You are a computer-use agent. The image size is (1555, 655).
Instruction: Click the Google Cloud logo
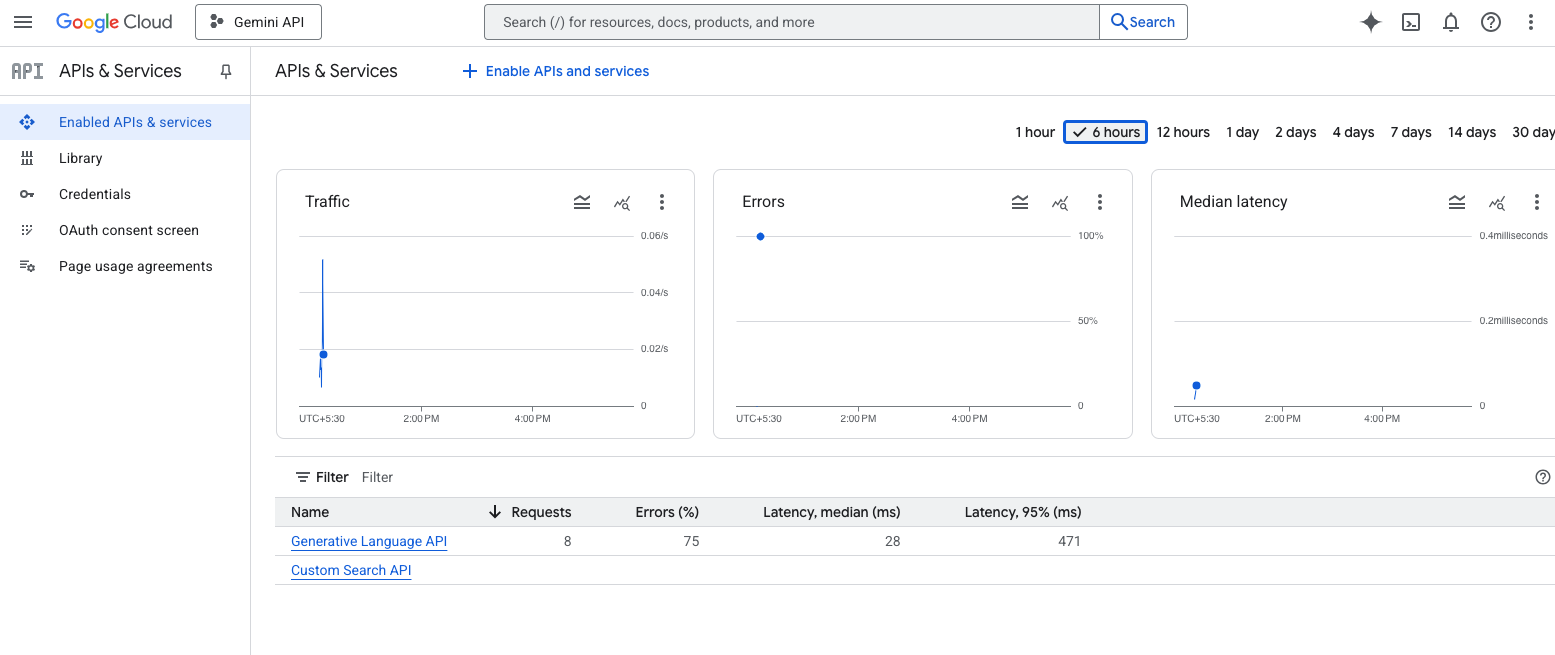point(114,22)
